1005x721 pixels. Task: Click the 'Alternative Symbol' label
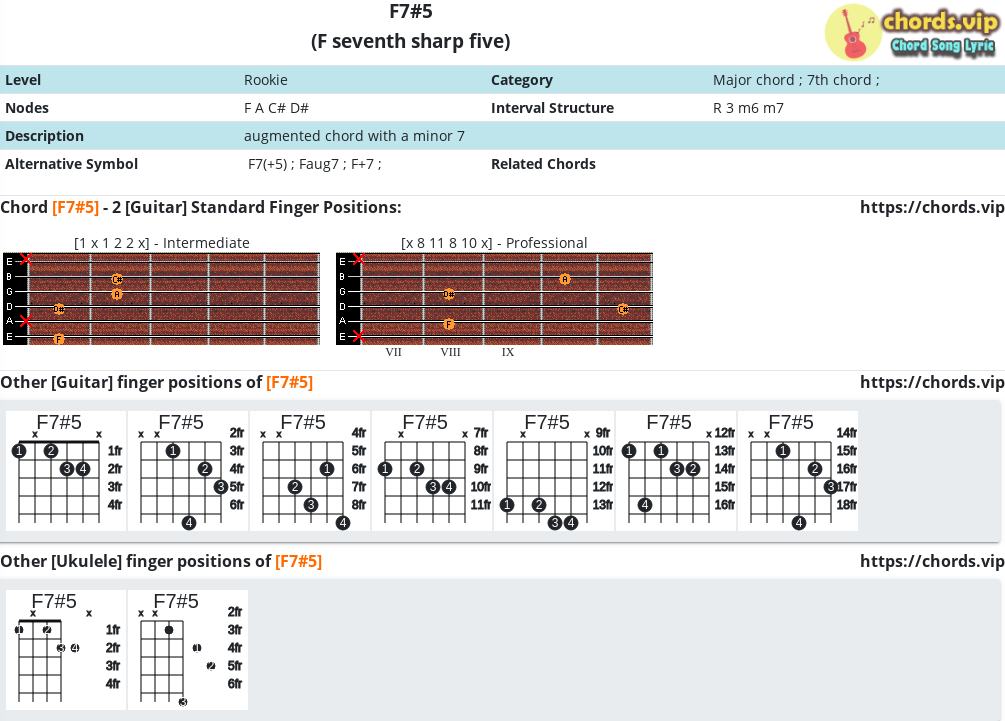coord(71,164)
